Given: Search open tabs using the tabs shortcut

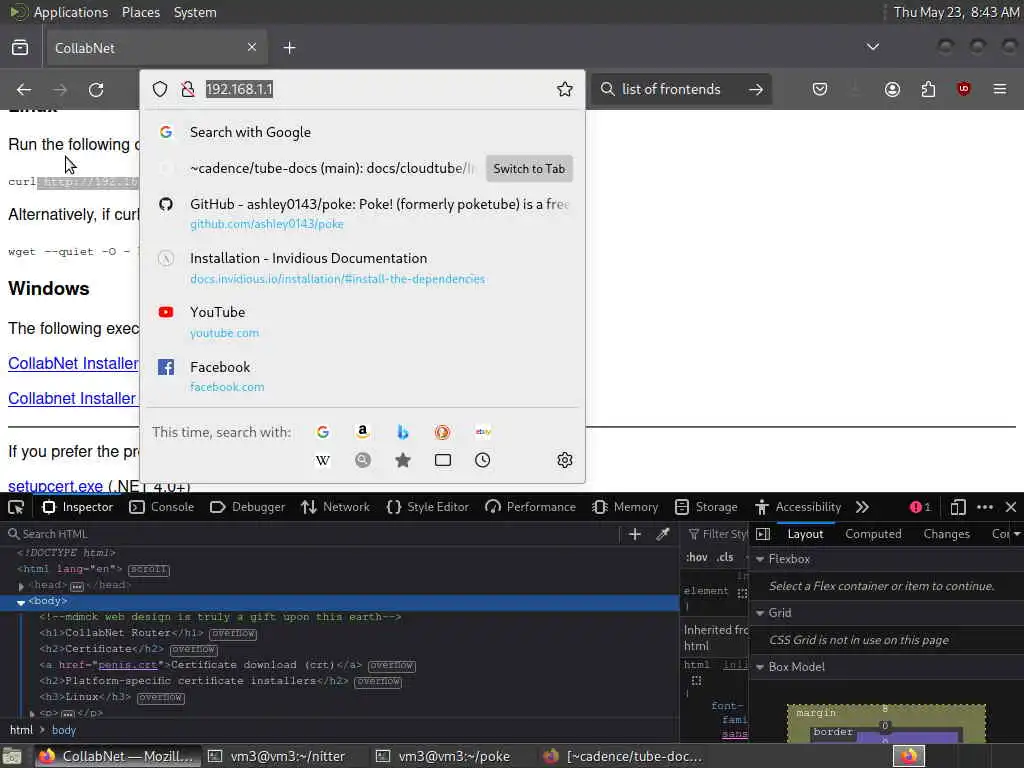Looking at the screenshot, I should pyautogui.click(x=443, y=460).
